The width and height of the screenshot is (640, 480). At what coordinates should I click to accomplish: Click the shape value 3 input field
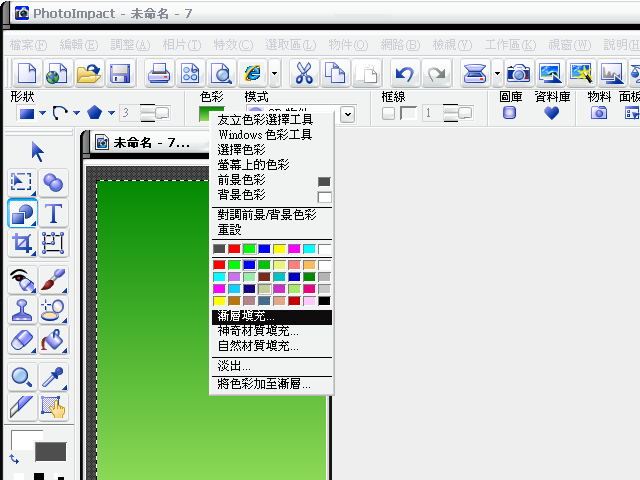point(129,113)
